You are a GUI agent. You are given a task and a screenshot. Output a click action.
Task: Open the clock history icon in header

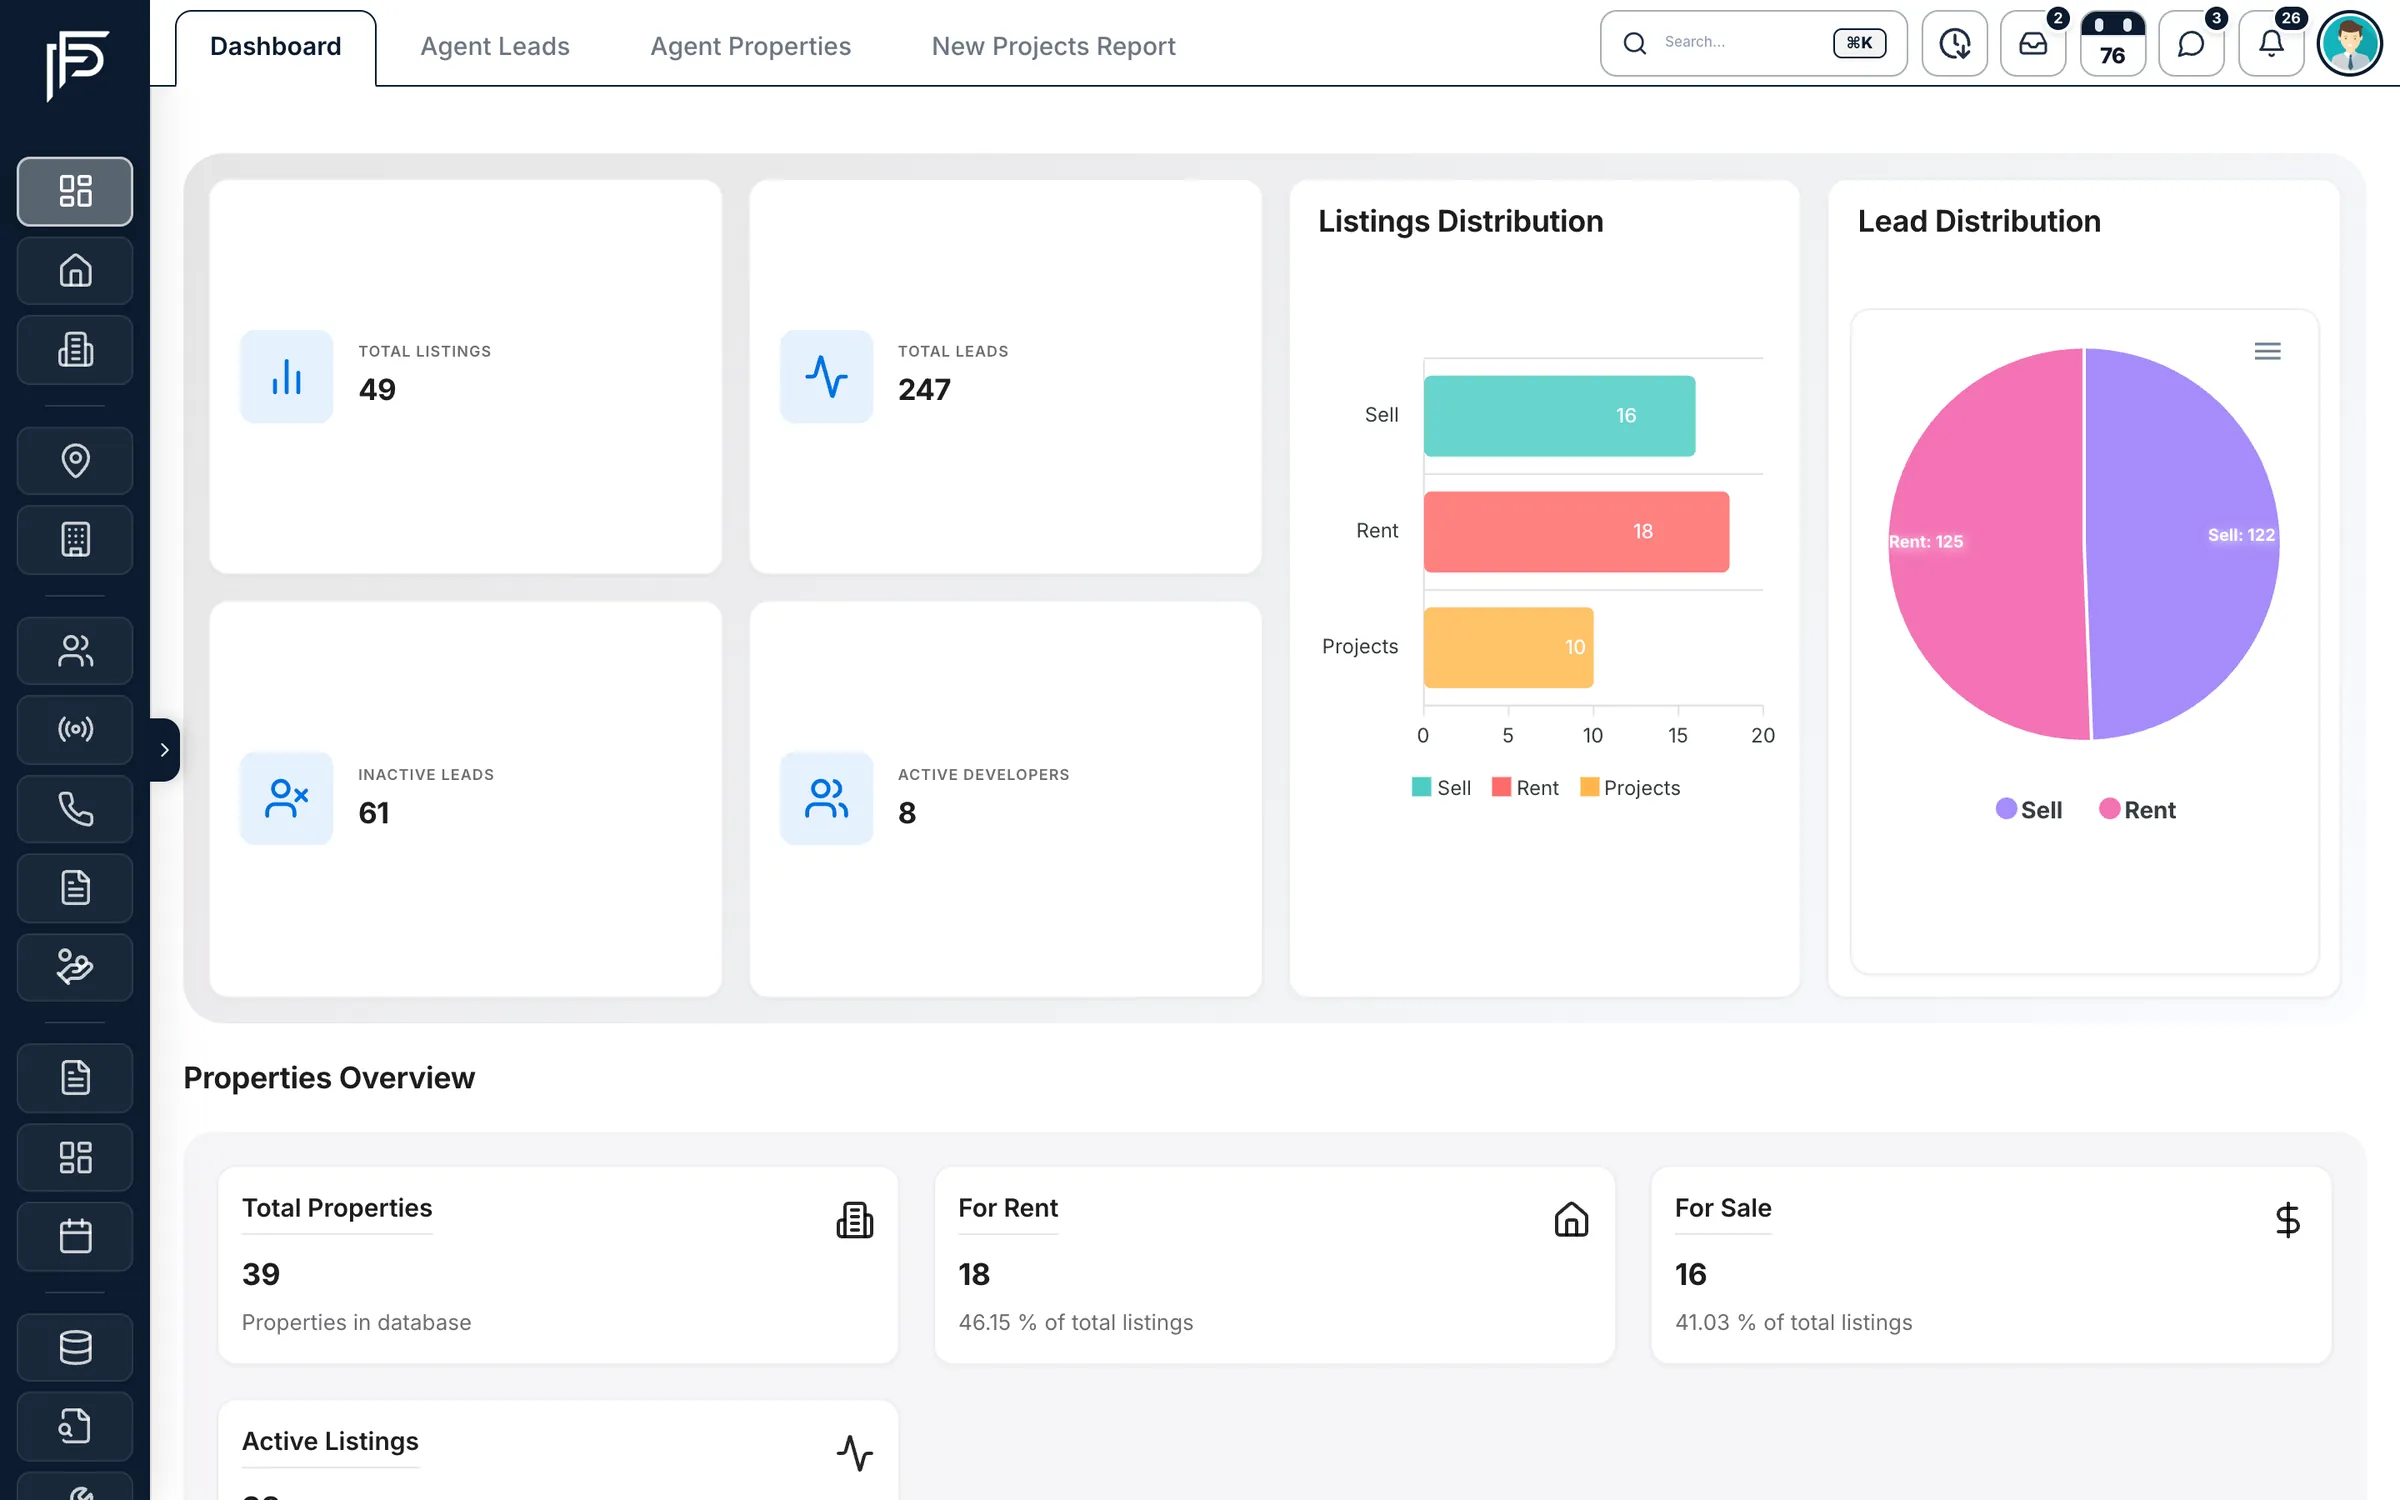[1954, 43]
